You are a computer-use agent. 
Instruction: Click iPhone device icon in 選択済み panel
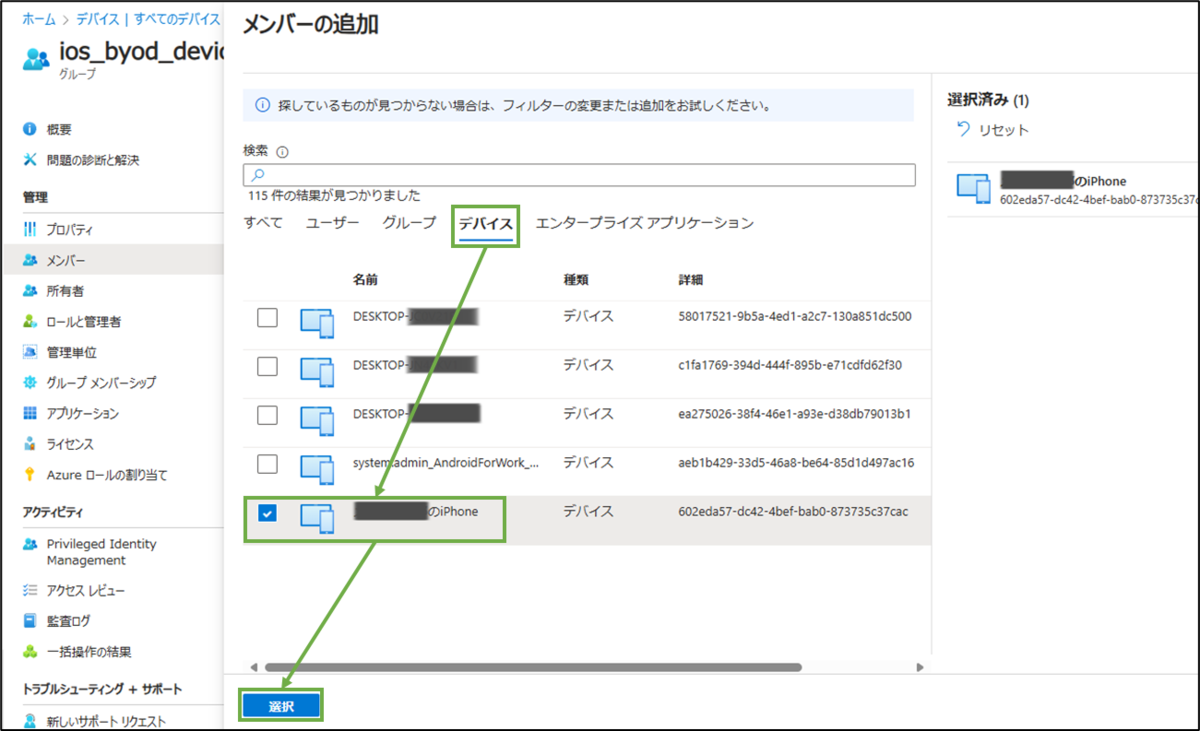(973, 189)
